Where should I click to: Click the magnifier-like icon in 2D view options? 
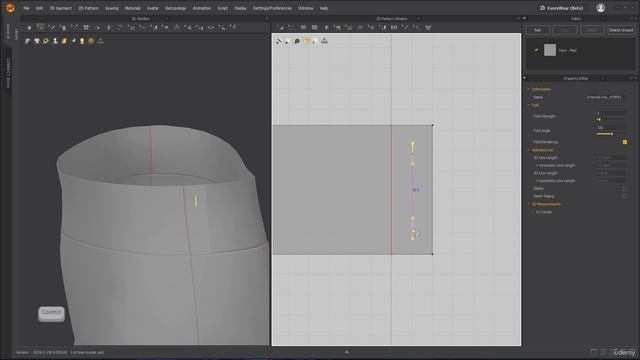point(297,41)
